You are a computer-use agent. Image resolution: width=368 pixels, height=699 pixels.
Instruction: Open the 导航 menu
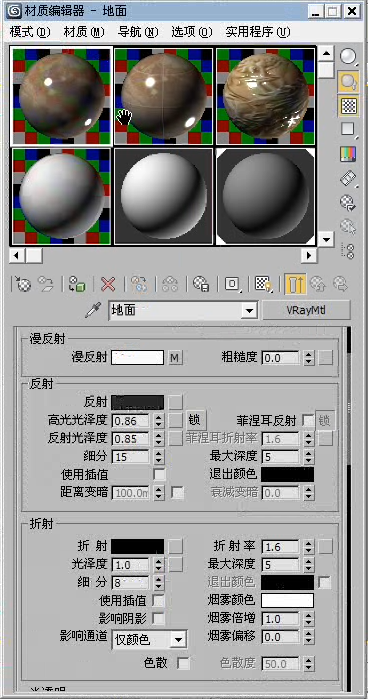click(138, 32)
